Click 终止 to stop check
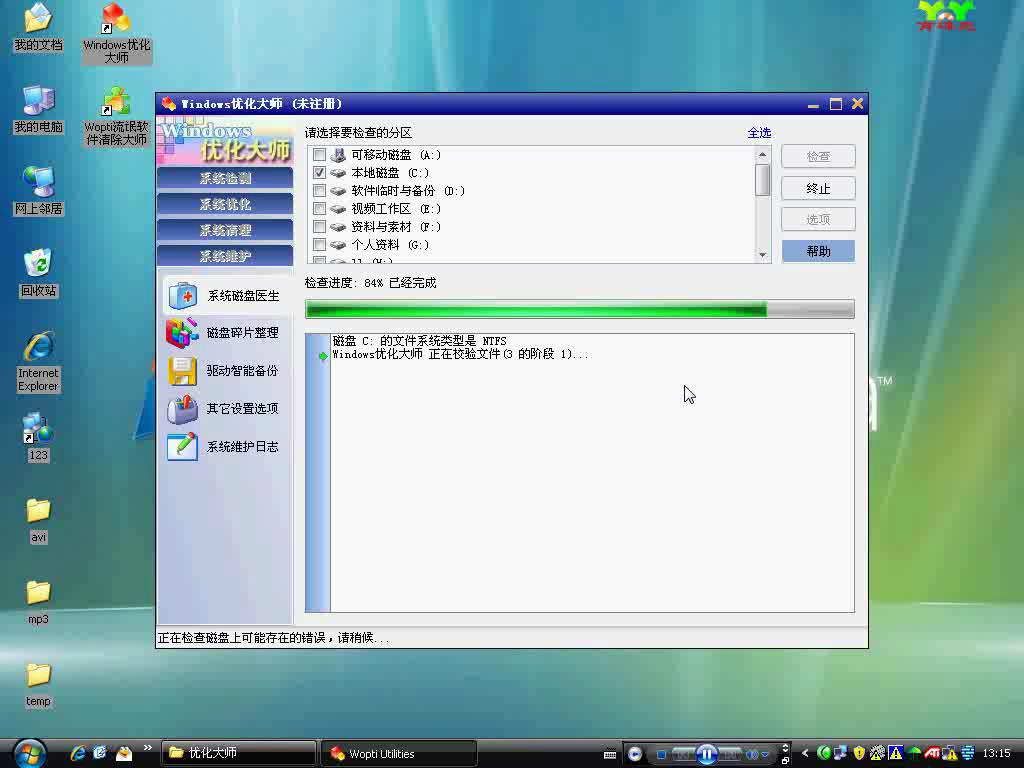This screenshot has height=768, width=1024. 818,188
